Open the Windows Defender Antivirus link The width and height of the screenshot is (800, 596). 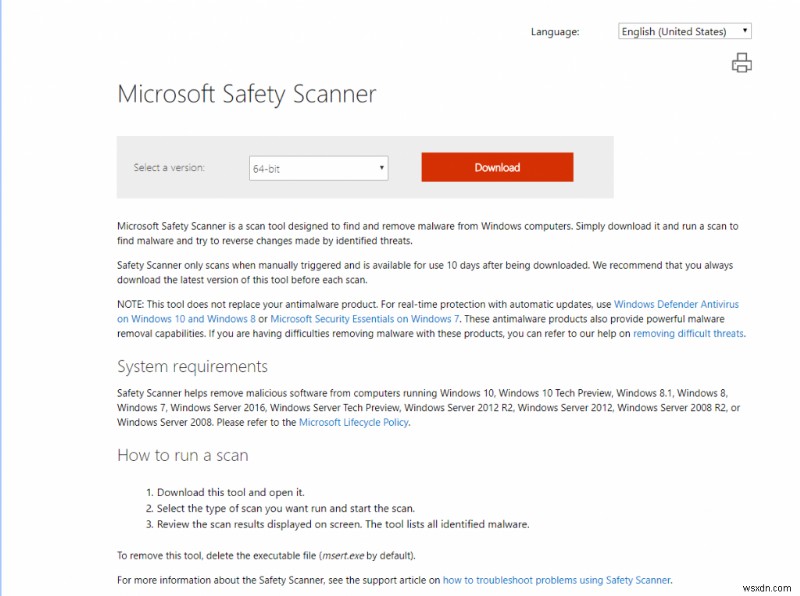click(675, 303)
